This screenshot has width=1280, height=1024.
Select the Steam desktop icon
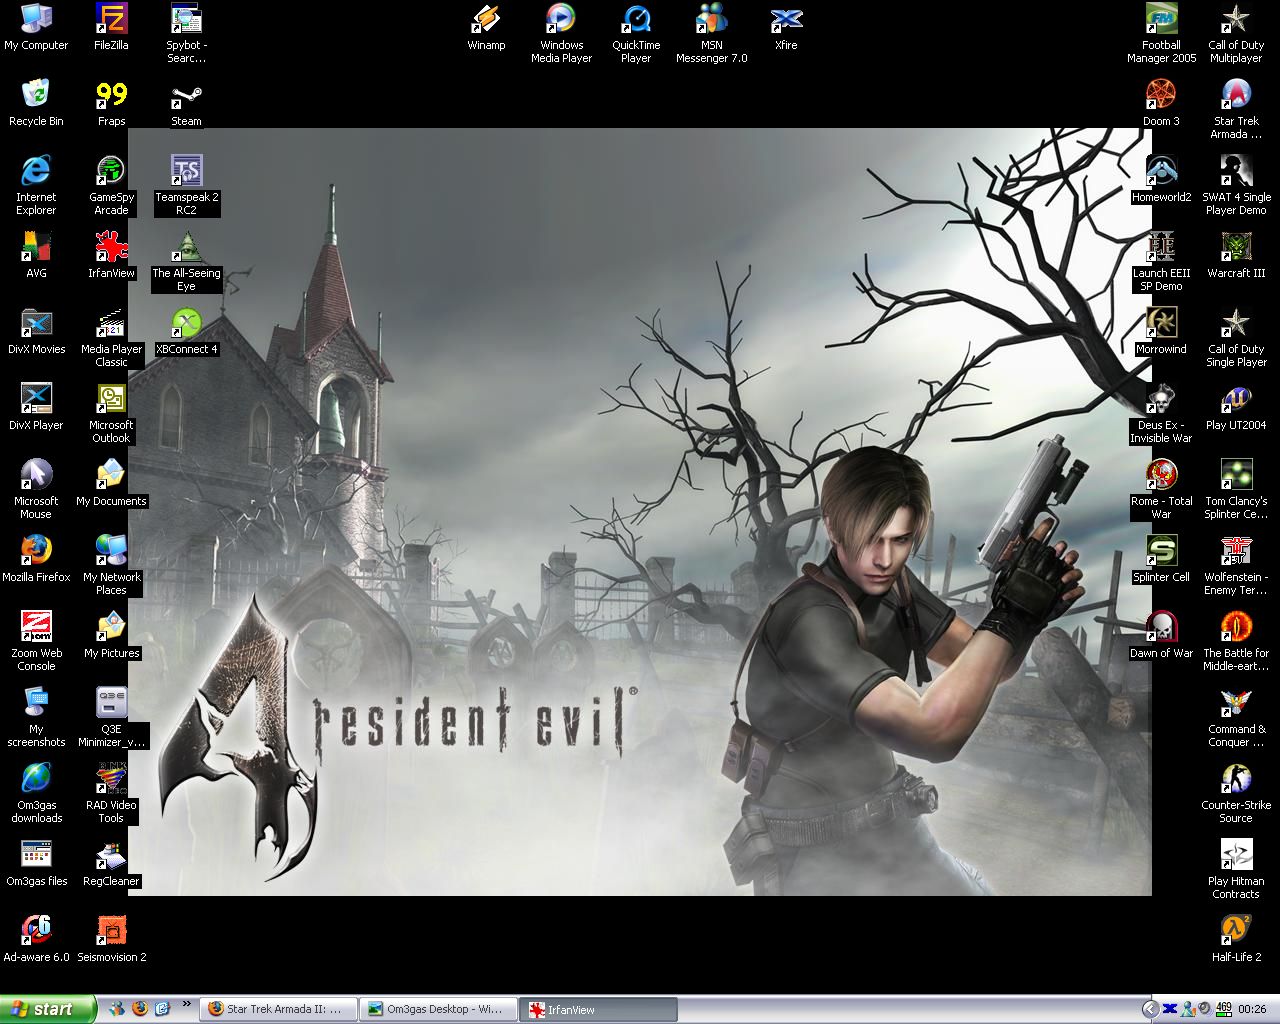coord(186,97)
